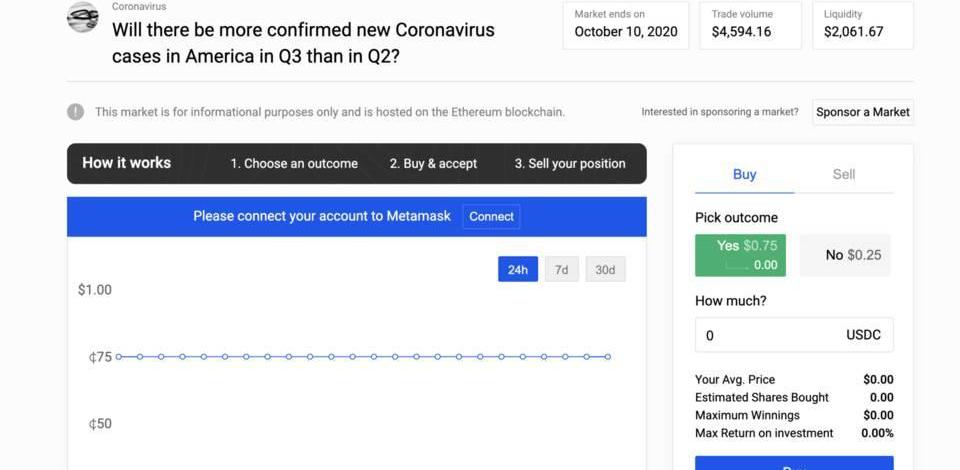Switch chart range to 7d

(x=562, y=269)
